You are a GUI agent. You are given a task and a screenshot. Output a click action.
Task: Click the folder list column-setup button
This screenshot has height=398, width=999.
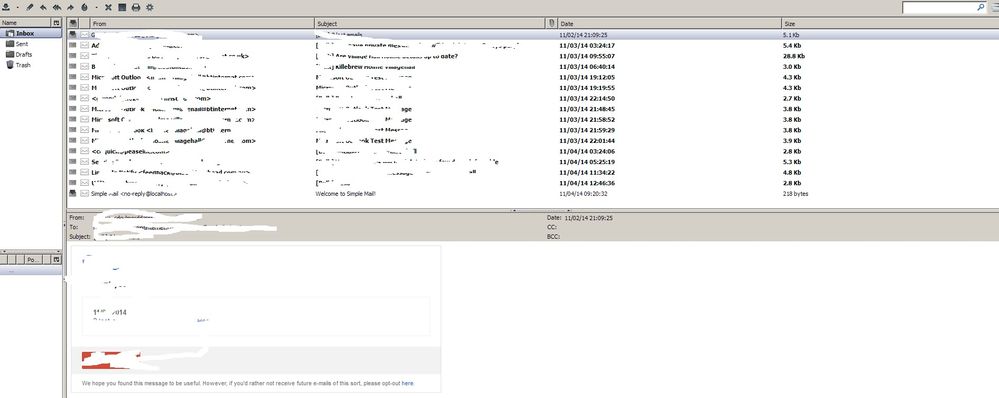pyautogui.click(x=57, y=23)
